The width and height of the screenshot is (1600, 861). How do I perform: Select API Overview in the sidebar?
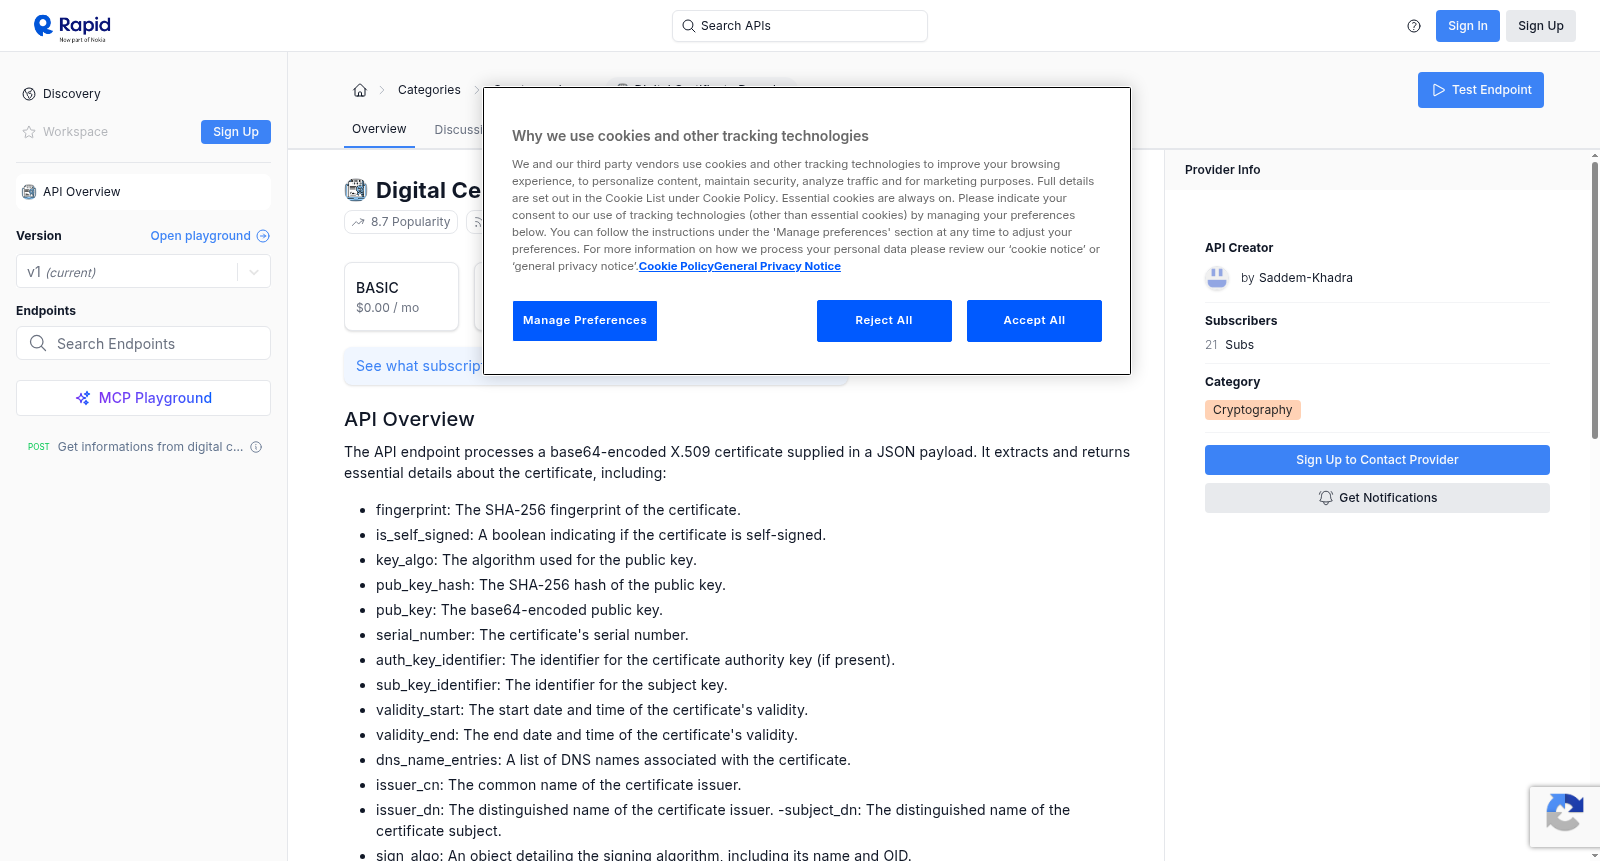click(143, 192)
